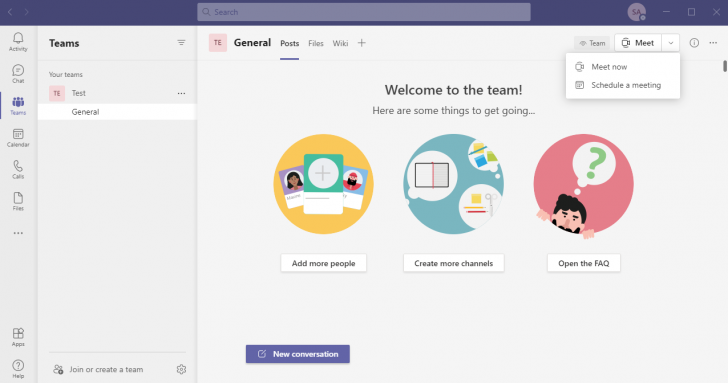Switch to the Files tab

pos(316,43)
